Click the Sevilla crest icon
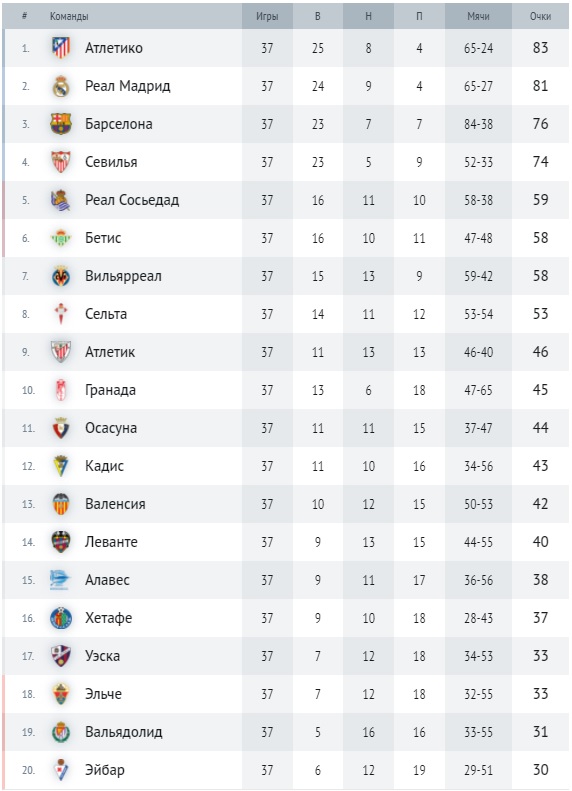 click(x=61, y=162)
